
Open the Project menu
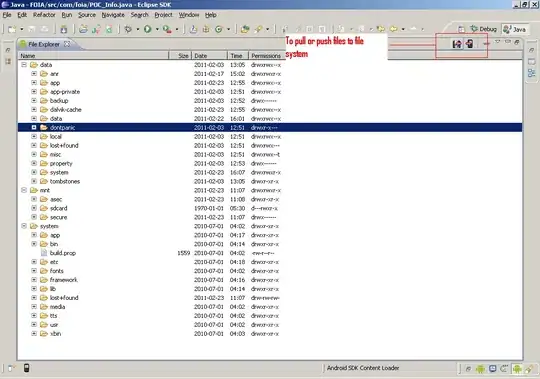click(163, 15)
